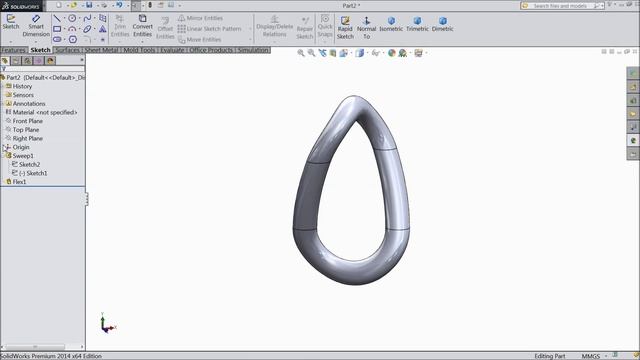The width and height of the screenshot is (640, 360).
Task: Click the Zoom to Area icon
Action: (311, 53)
